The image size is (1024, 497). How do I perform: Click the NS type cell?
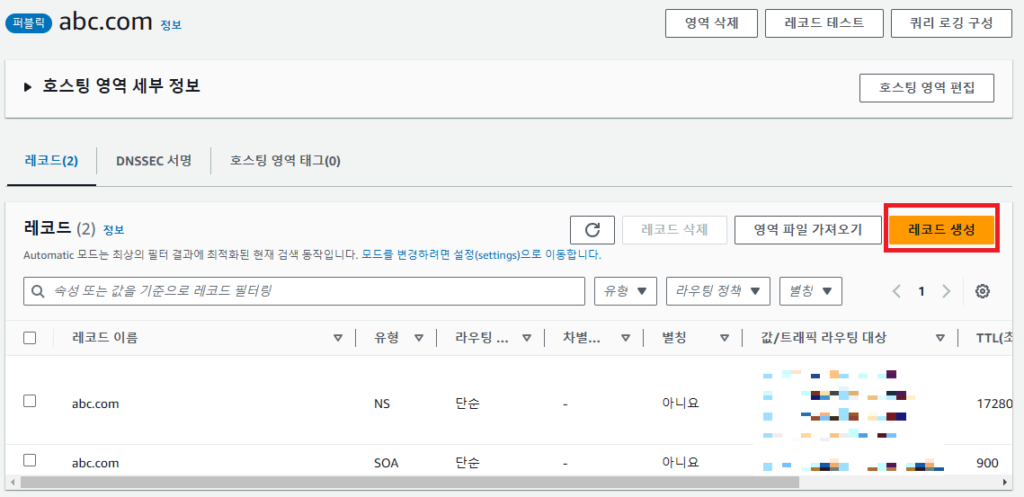click(382, 404)
